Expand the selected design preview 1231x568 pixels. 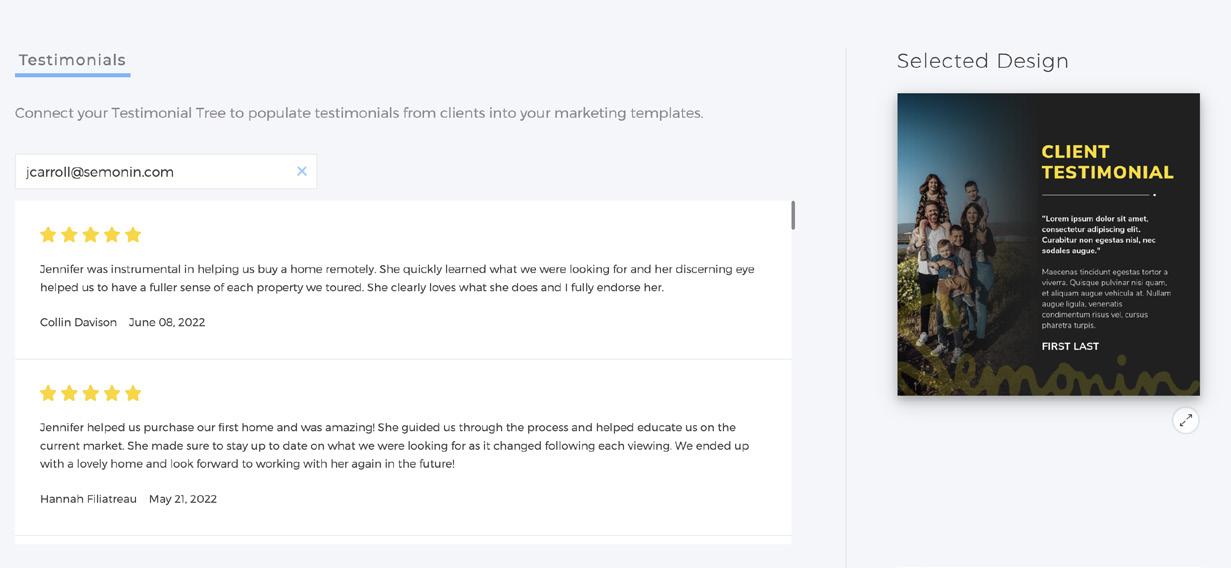coord(1185,421)
